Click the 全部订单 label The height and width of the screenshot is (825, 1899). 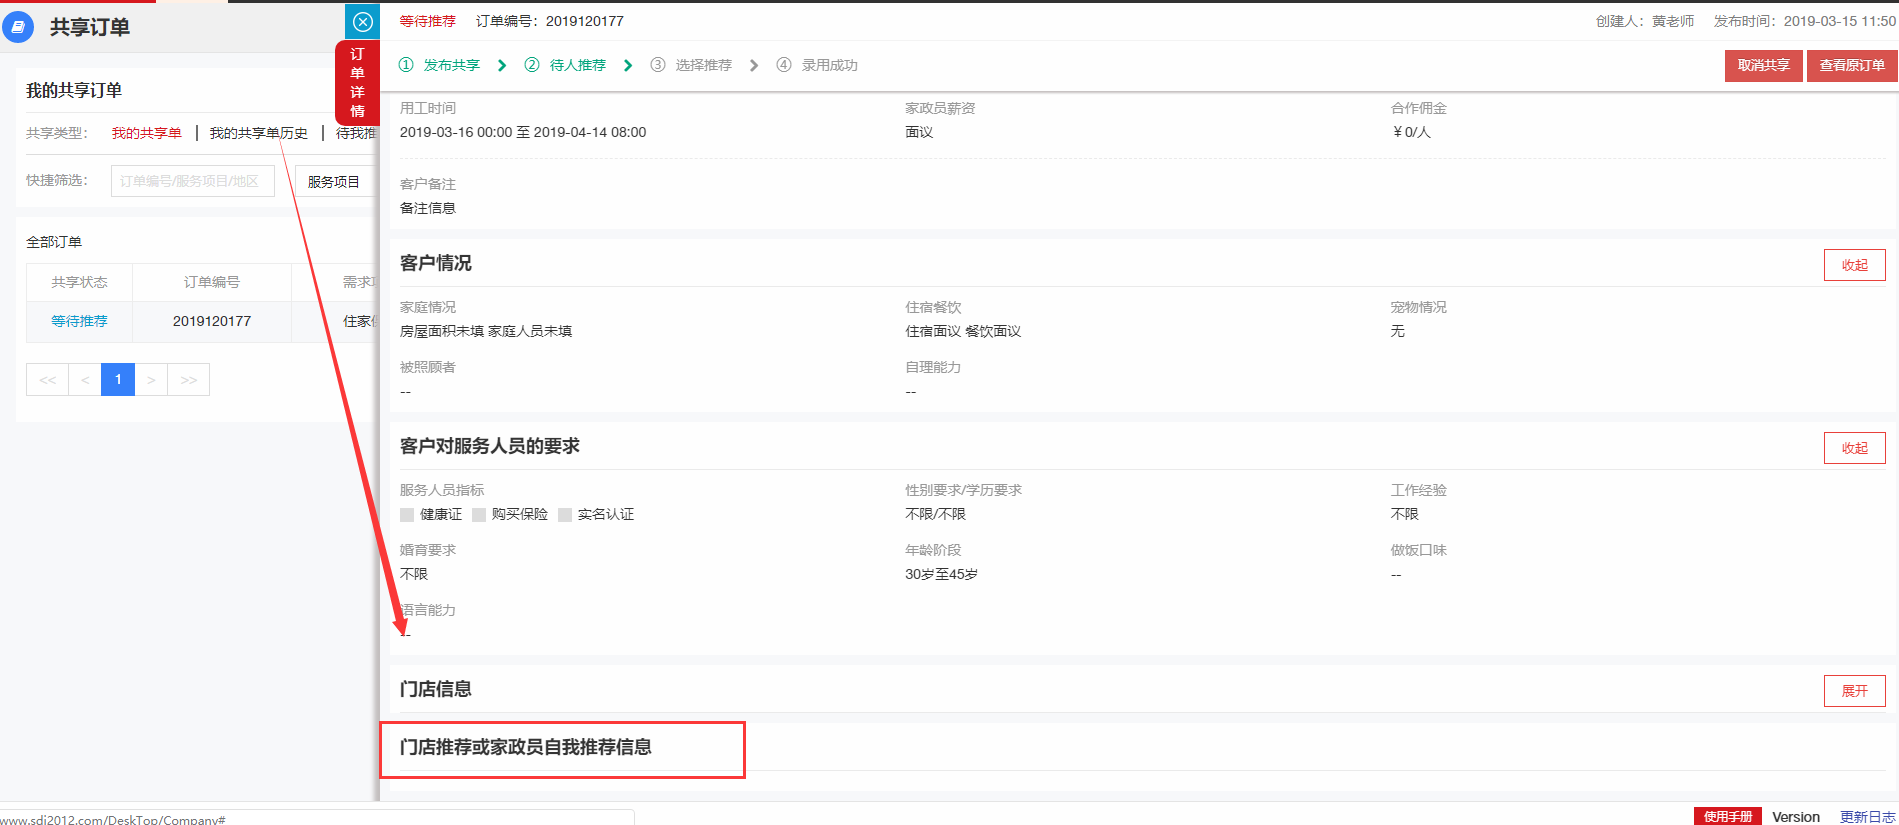tap(54, 242)
